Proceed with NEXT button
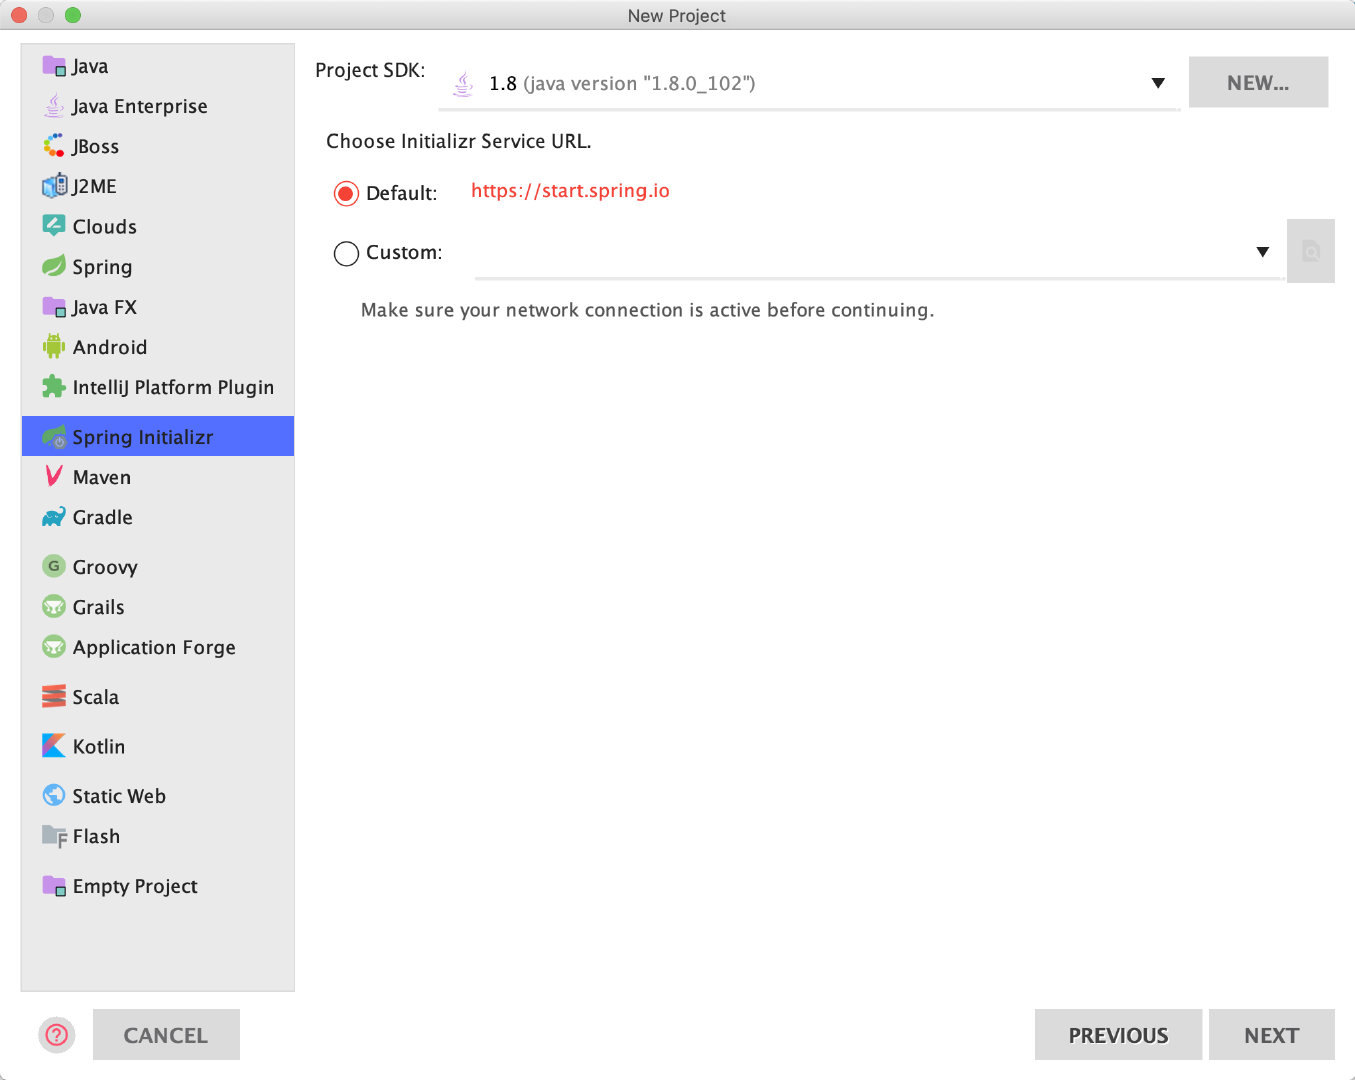The image size is (1355, 1080). click(x=1271, y=1035)
